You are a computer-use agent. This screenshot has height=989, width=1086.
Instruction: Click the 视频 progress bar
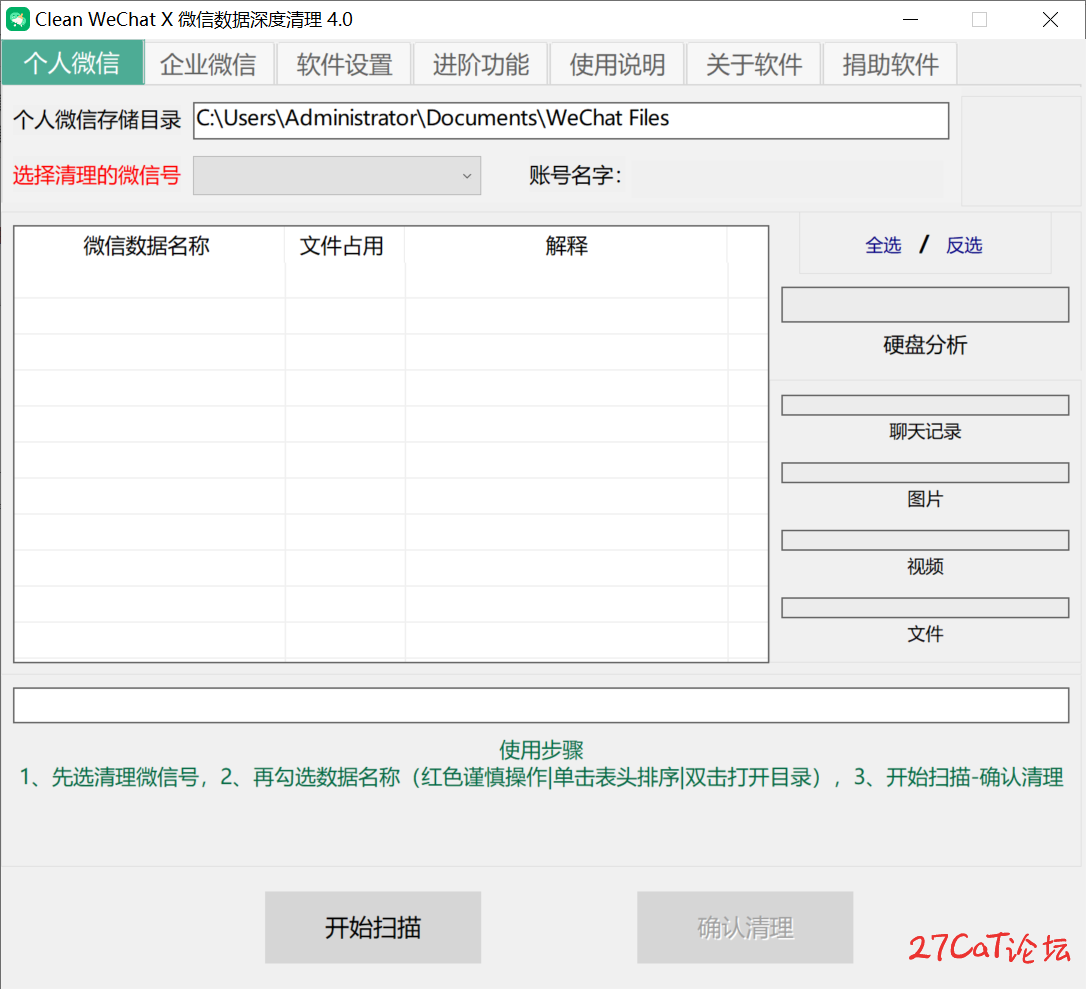pos(925,540)
